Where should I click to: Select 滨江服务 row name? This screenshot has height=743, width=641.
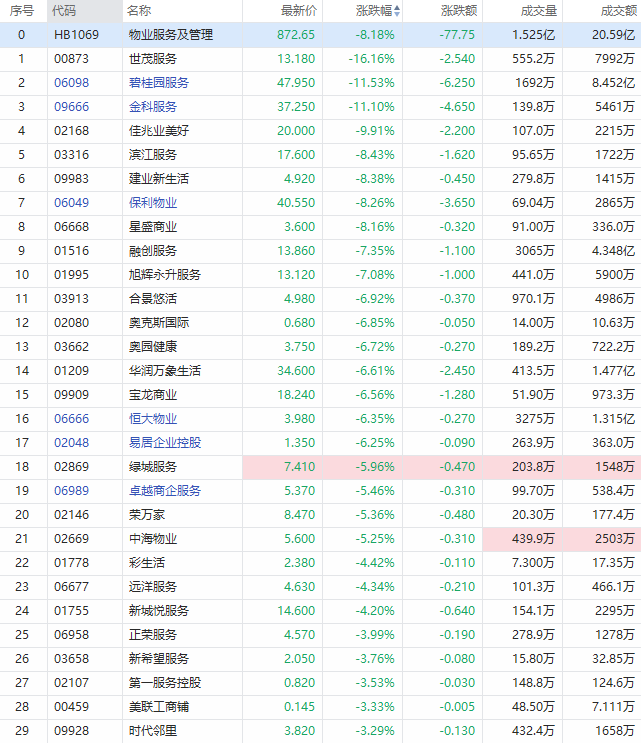[153, 154]
